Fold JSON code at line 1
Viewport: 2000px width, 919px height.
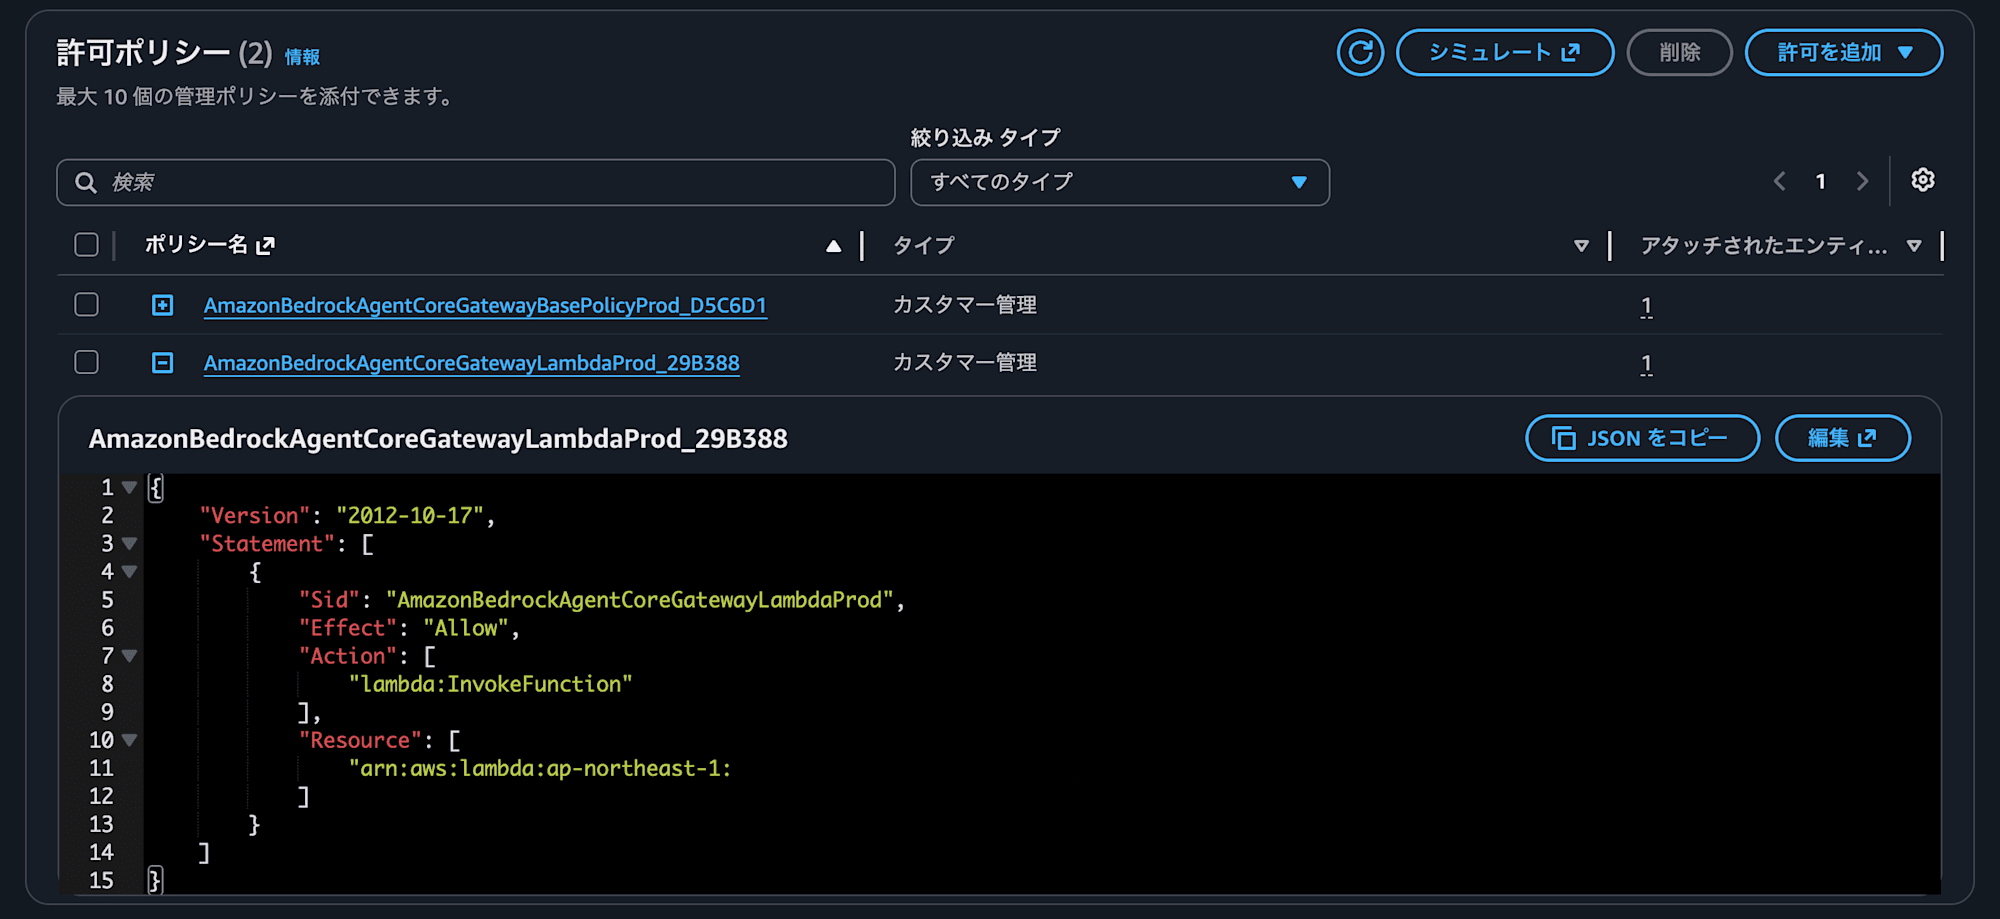tap(129, 488)
